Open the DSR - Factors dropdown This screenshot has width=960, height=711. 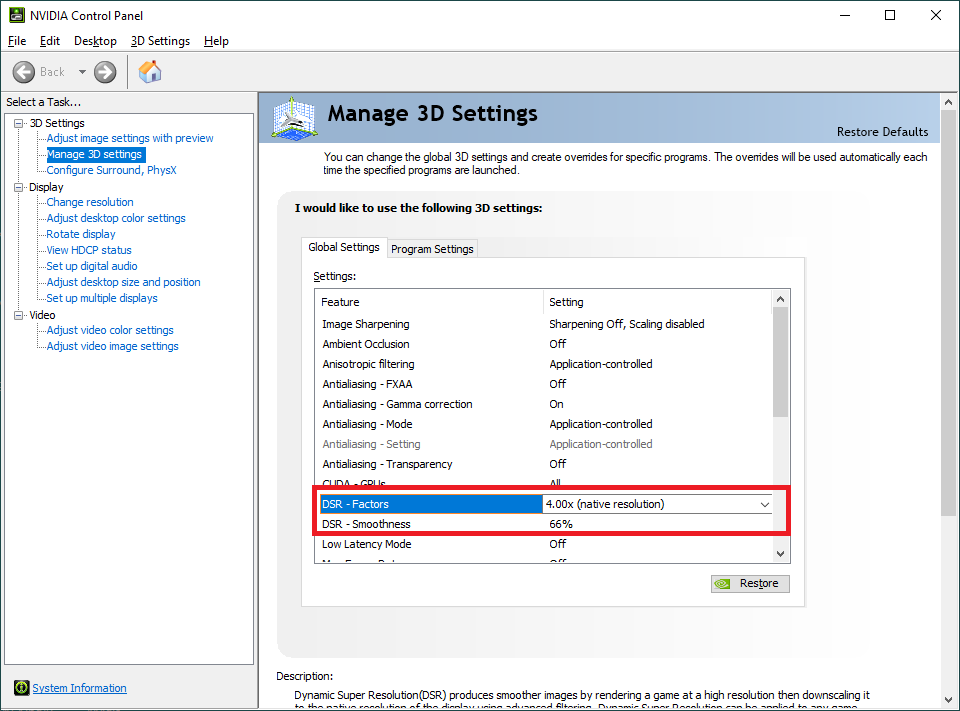(765, 504)
